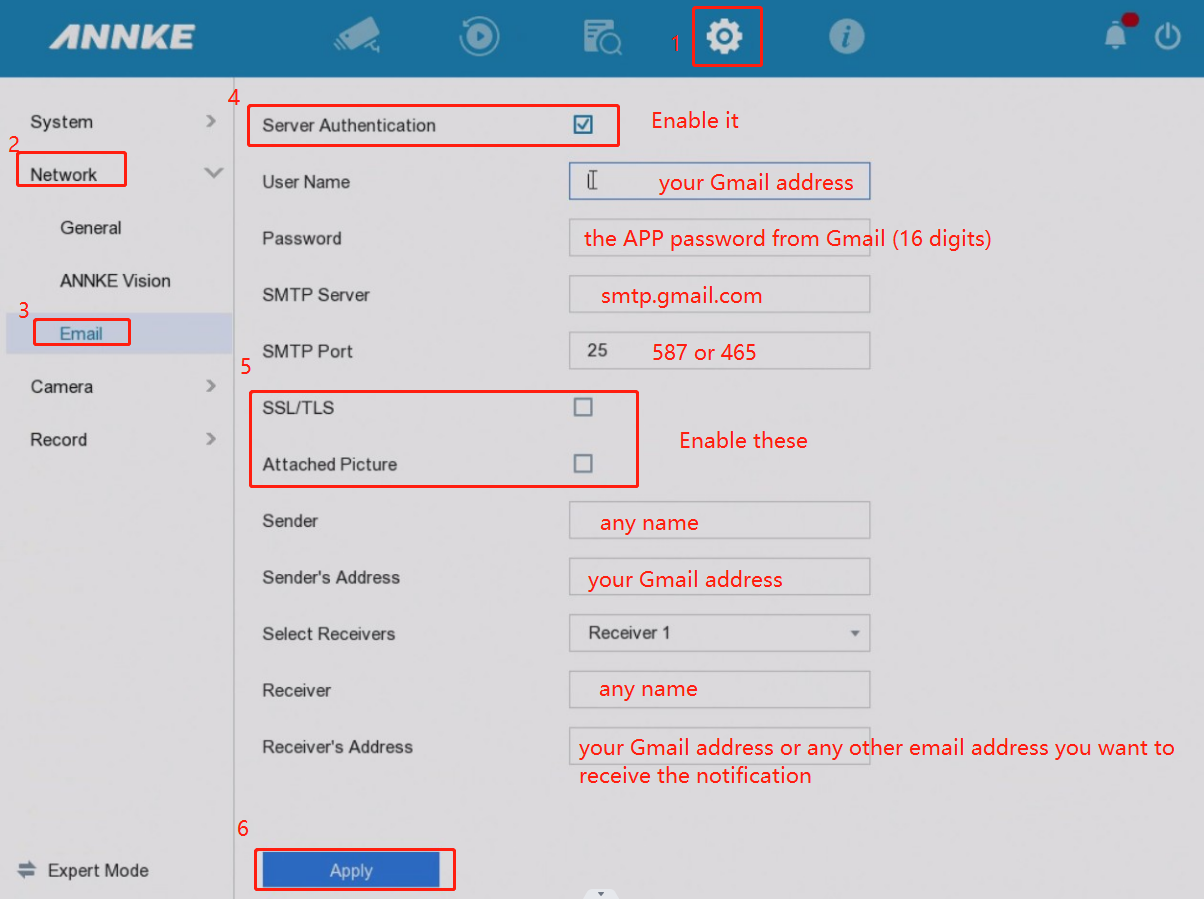
Task: Show alarm notifications via bell icon
Action: [1116, 37]
